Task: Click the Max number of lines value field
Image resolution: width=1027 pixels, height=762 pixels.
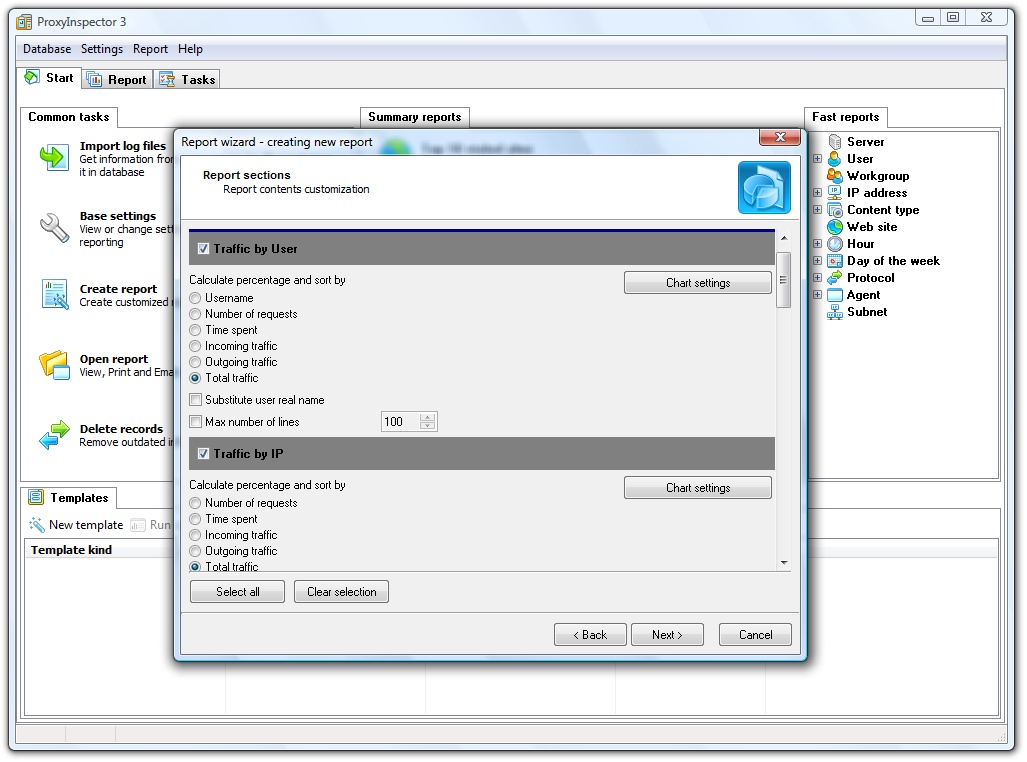Action: 400,422
